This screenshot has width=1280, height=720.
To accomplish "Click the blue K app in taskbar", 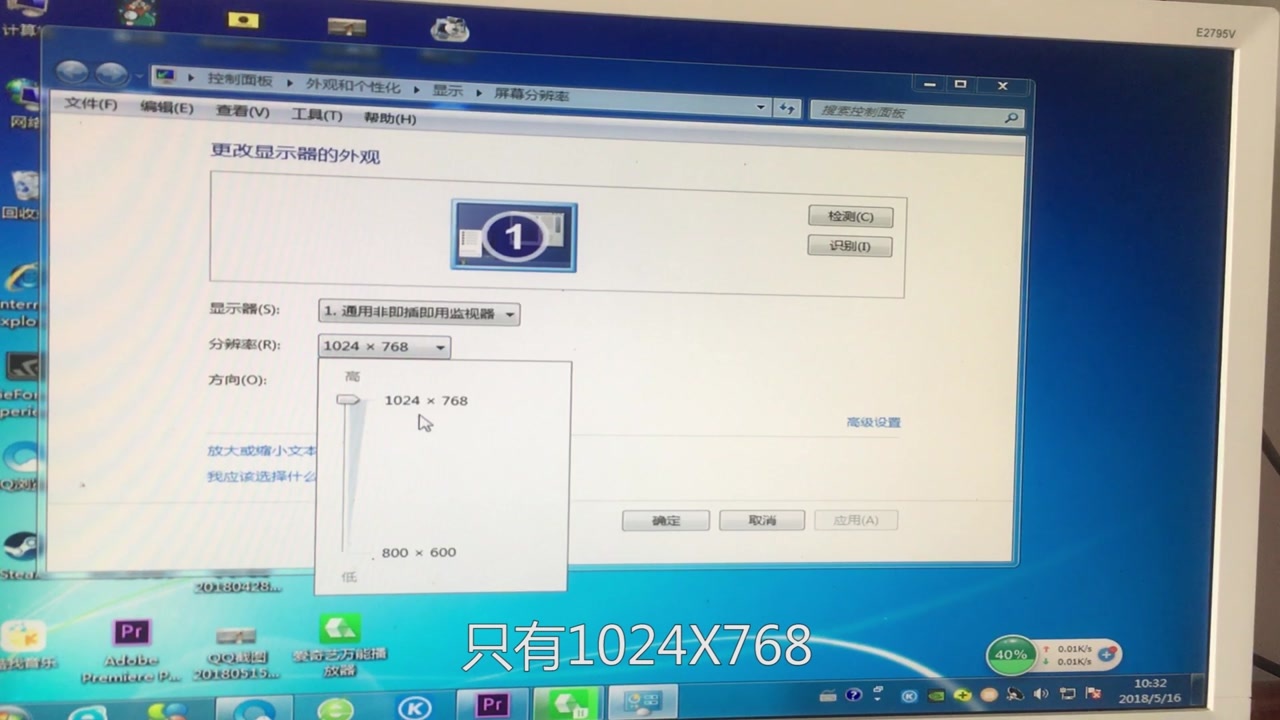I will point(414,708).
